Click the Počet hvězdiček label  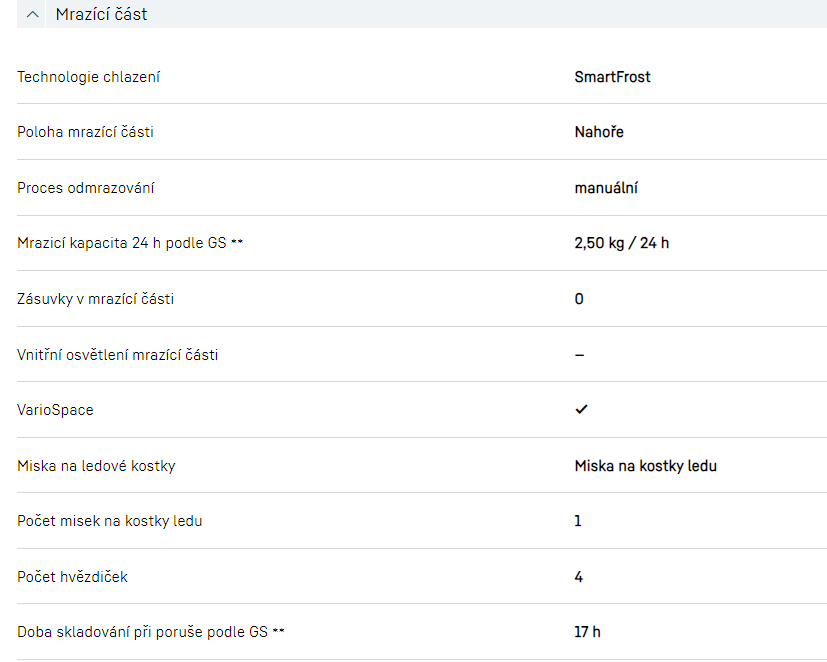pyautogui.click(x=72, y=577)
